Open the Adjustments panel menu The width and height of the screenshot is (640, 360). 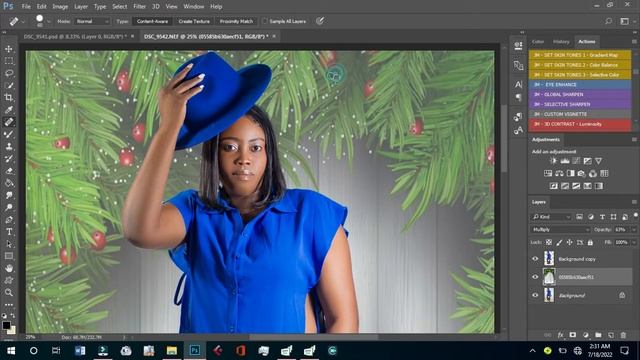(x=634, y=140)
